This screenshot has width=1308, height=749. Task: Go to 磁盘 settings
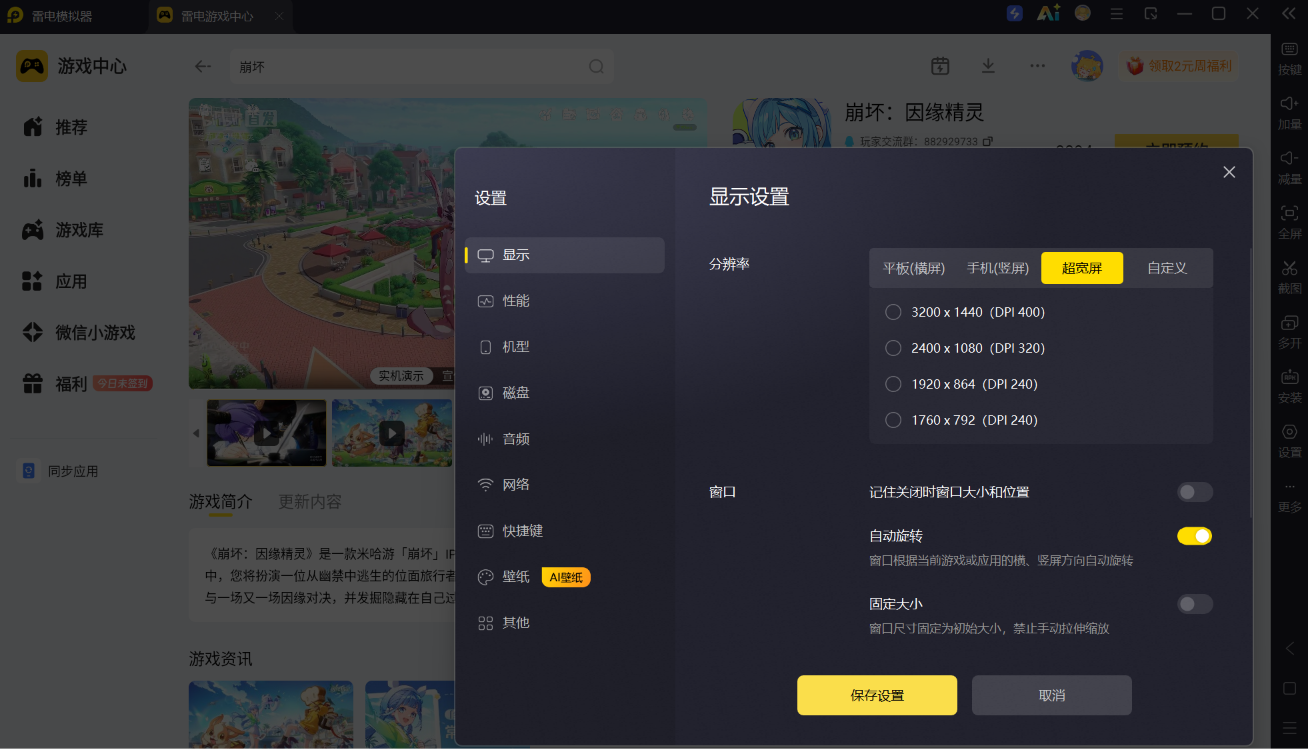point(565,393)
